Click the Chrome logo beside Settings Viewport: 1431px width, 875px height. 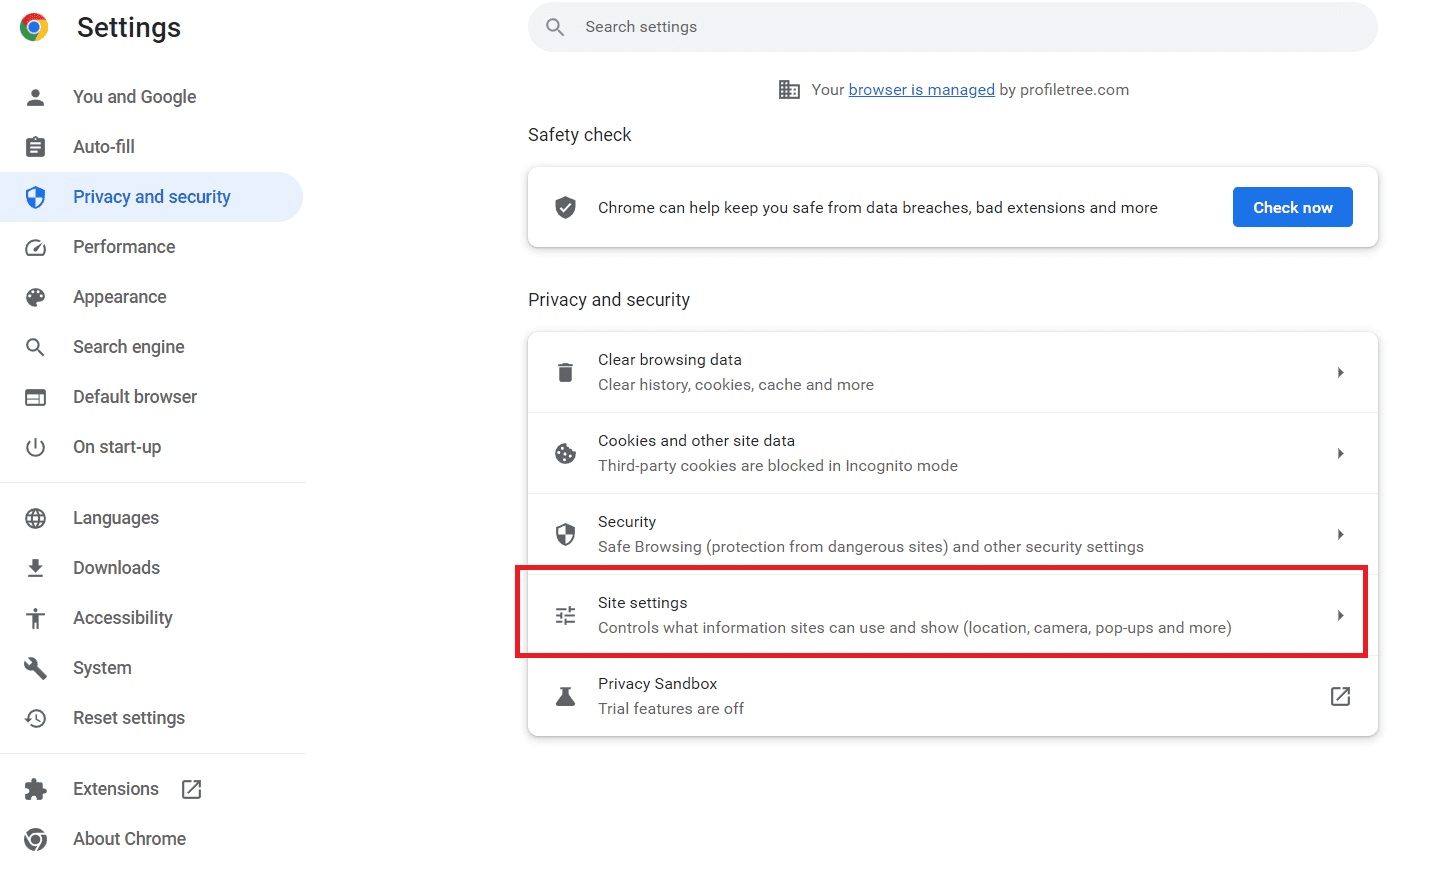34,27
